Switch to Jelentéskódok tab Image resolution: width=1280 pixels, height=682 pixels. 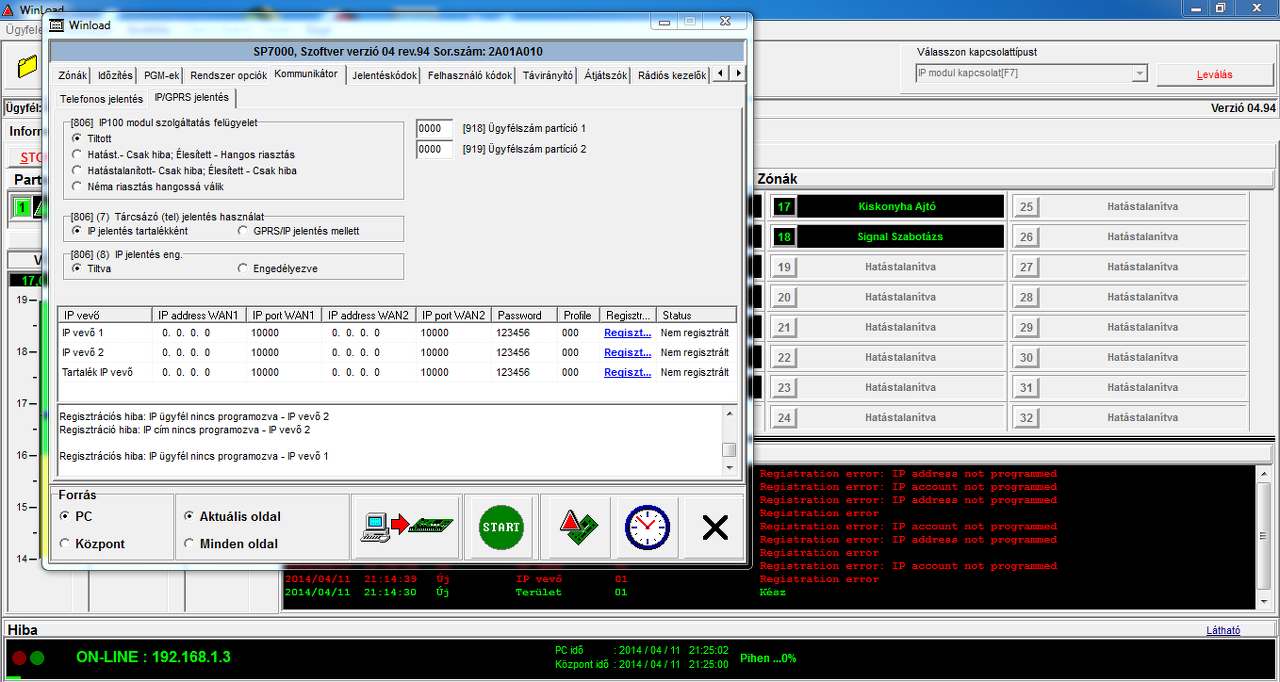click(385, 75)
